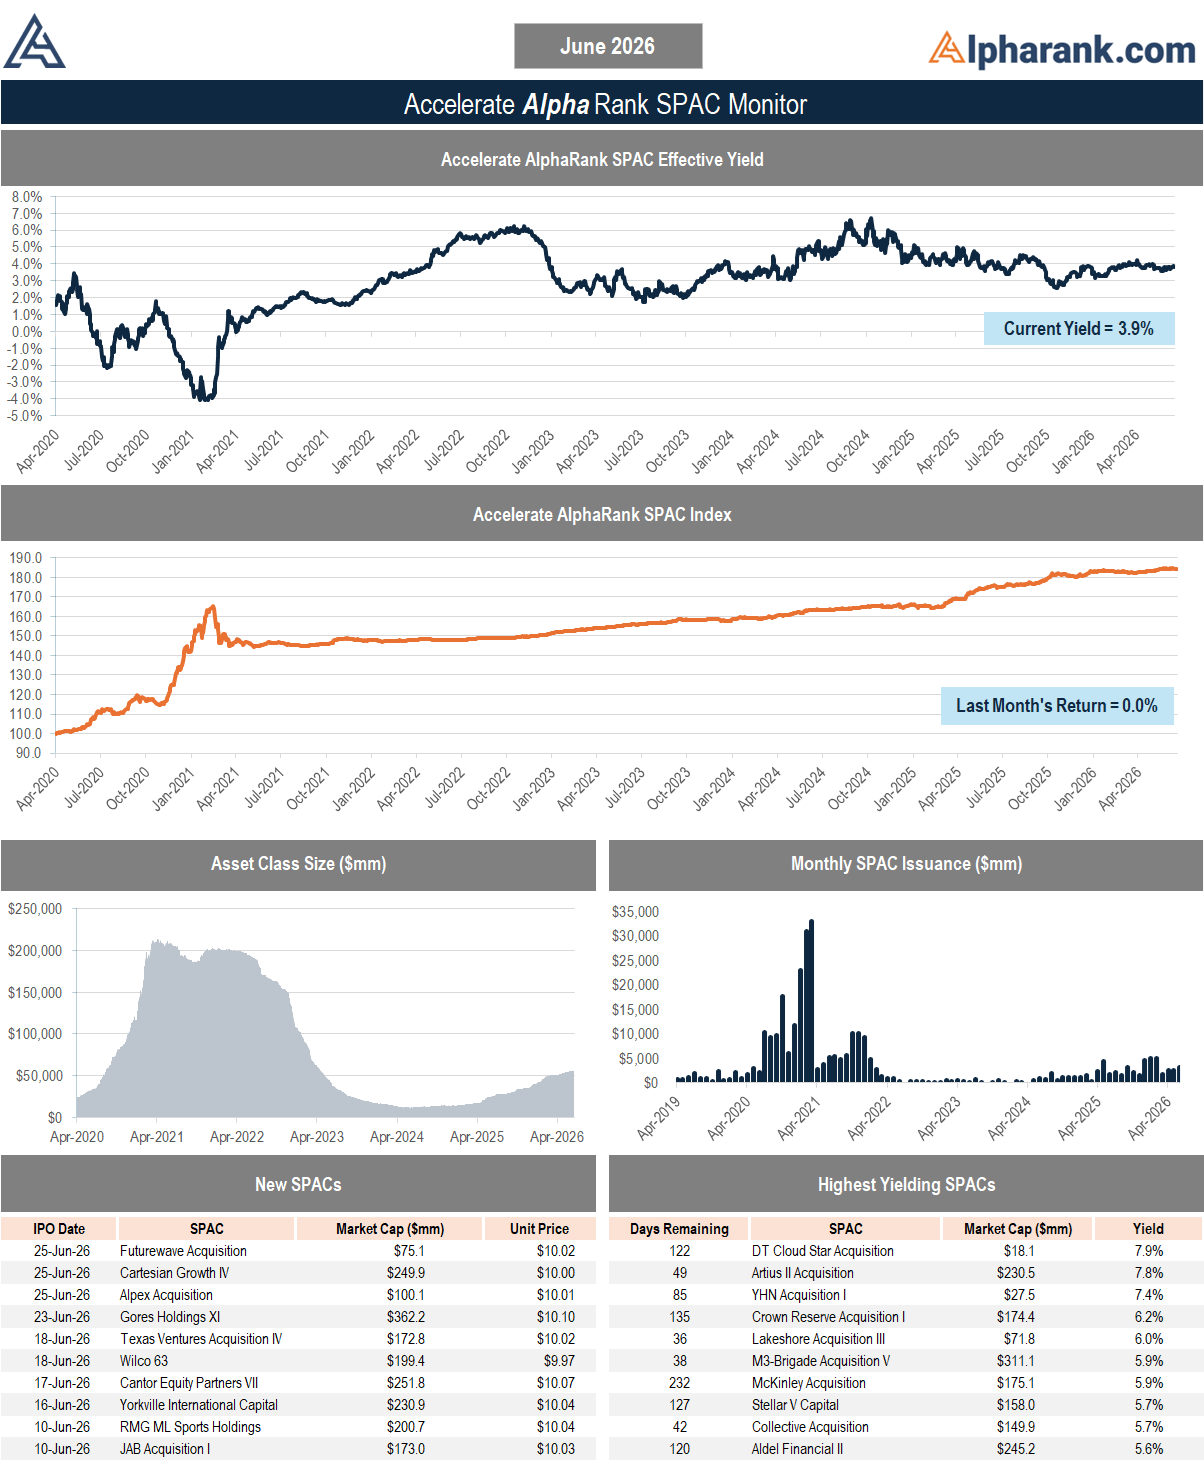This screenshot has height=1460, width=1204.
Task: Click the $10.10 unit price value
Action: [x=556, y=1317]
